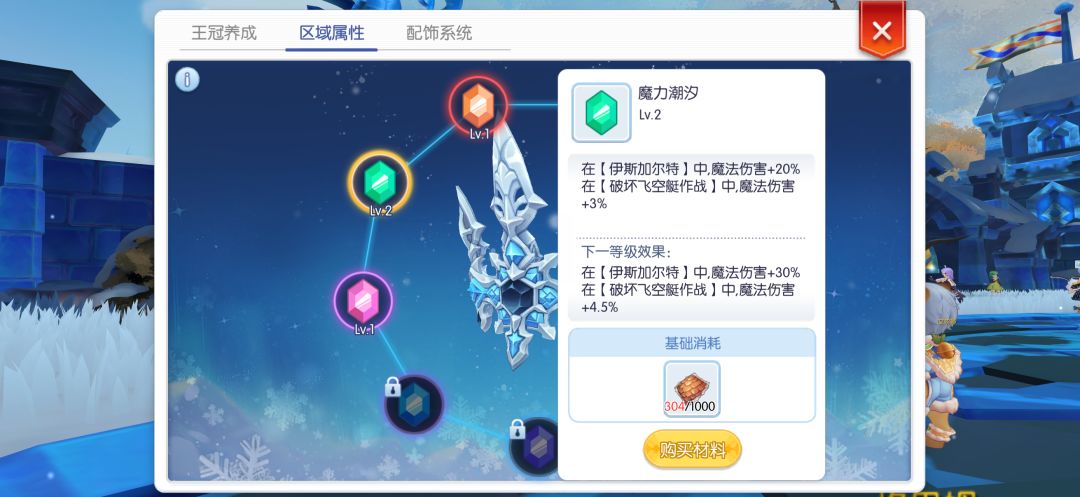
Task: Tap the locked blue gem node
Action: pos(413,405)
